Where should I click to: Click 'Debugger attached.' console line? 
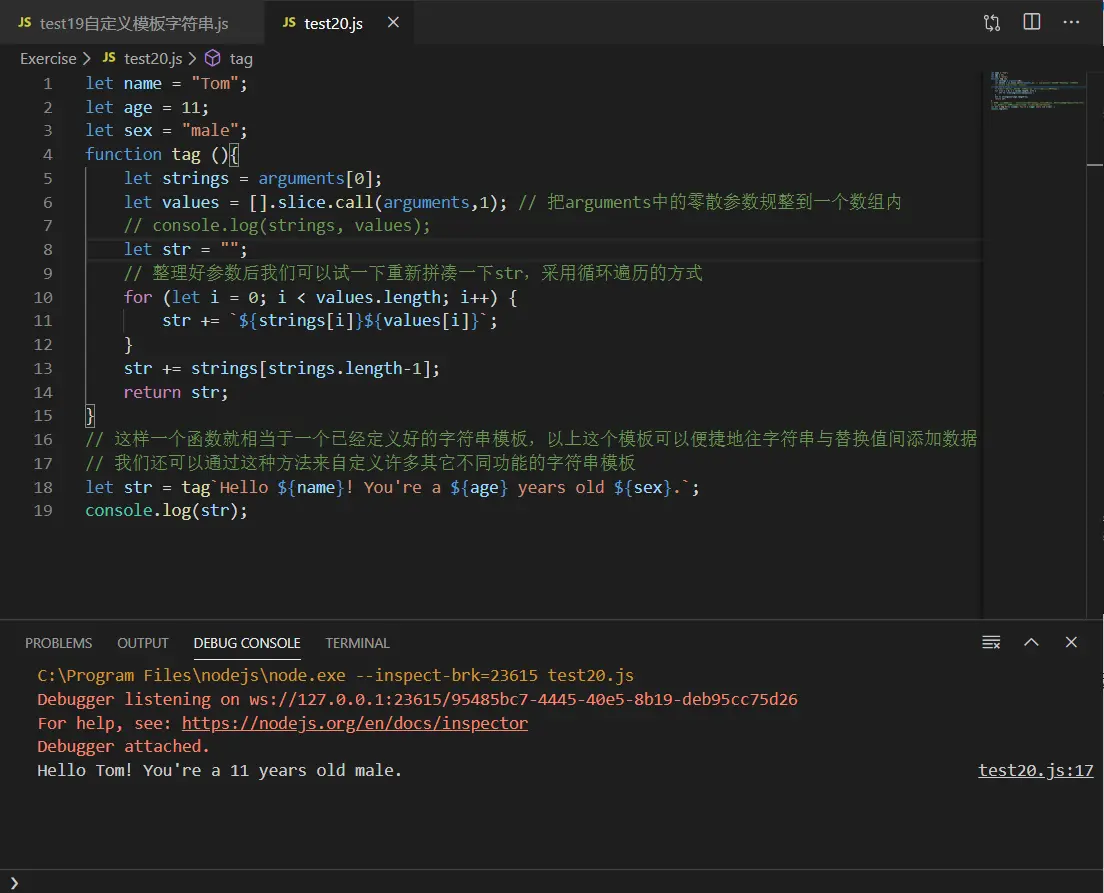[x=123, y=747]
